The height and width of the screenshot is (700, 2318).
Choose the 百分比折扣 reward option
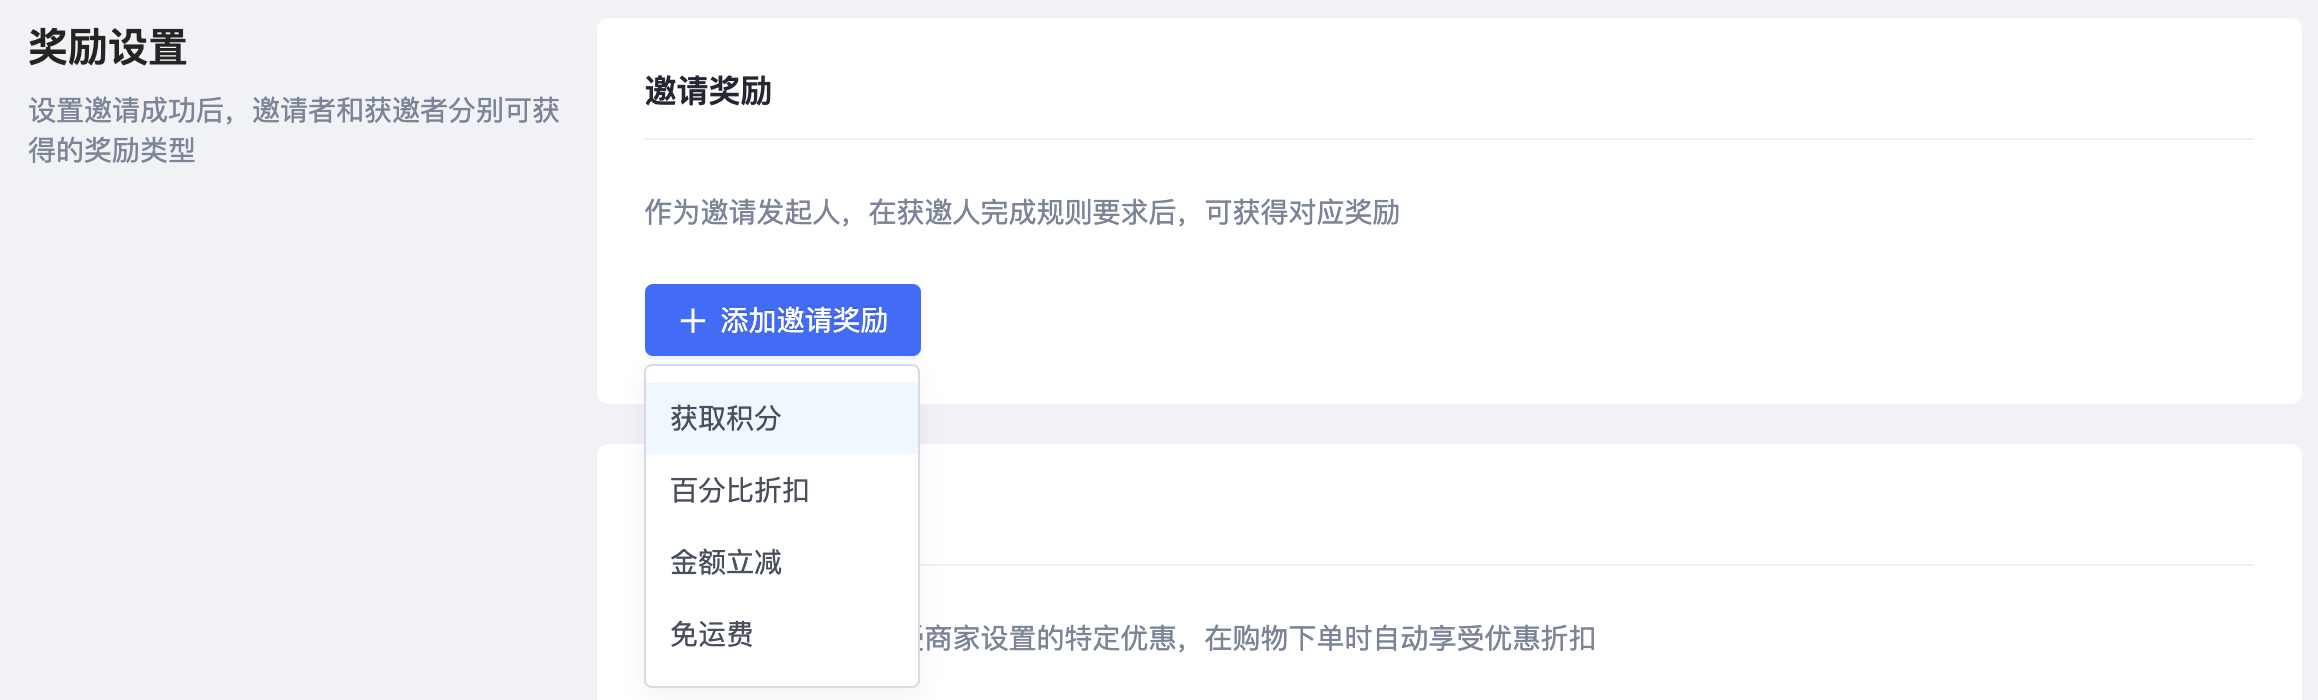point(740,490)
